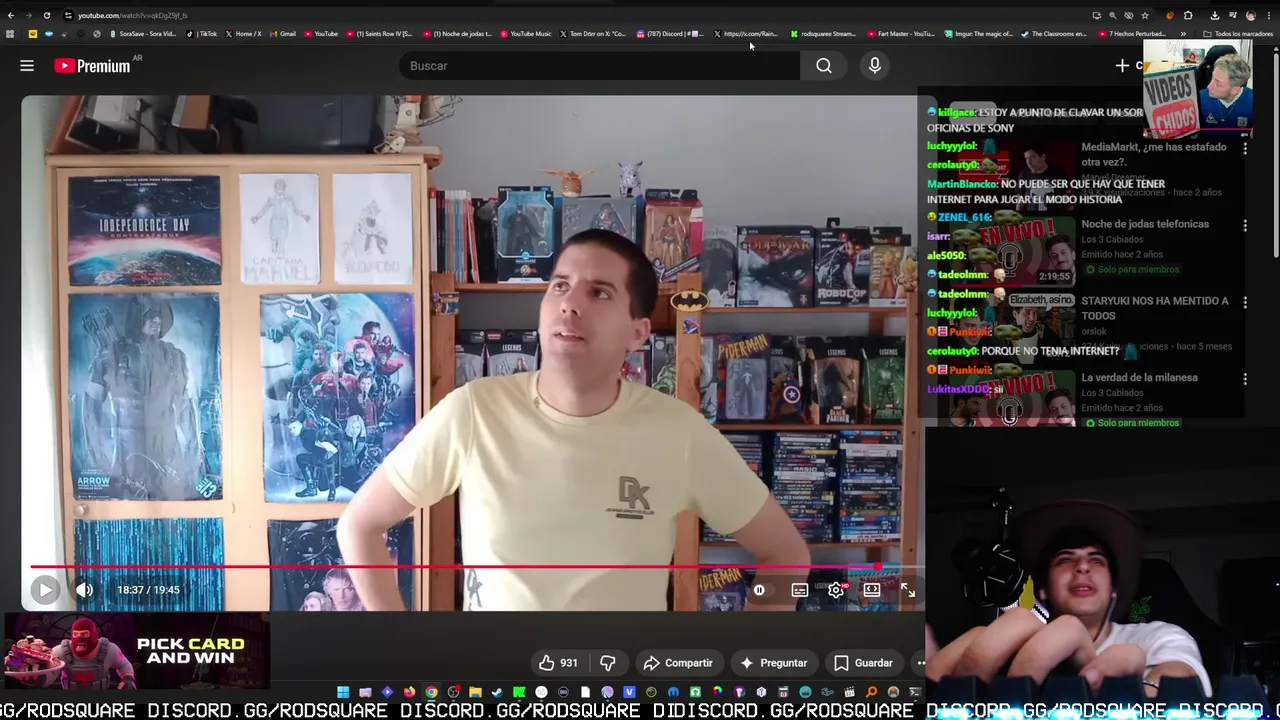Open options menu for STARYUKI NOS HA MENTIDO
Screen dimensions: 1280x720
click(x=1245, y=302)
